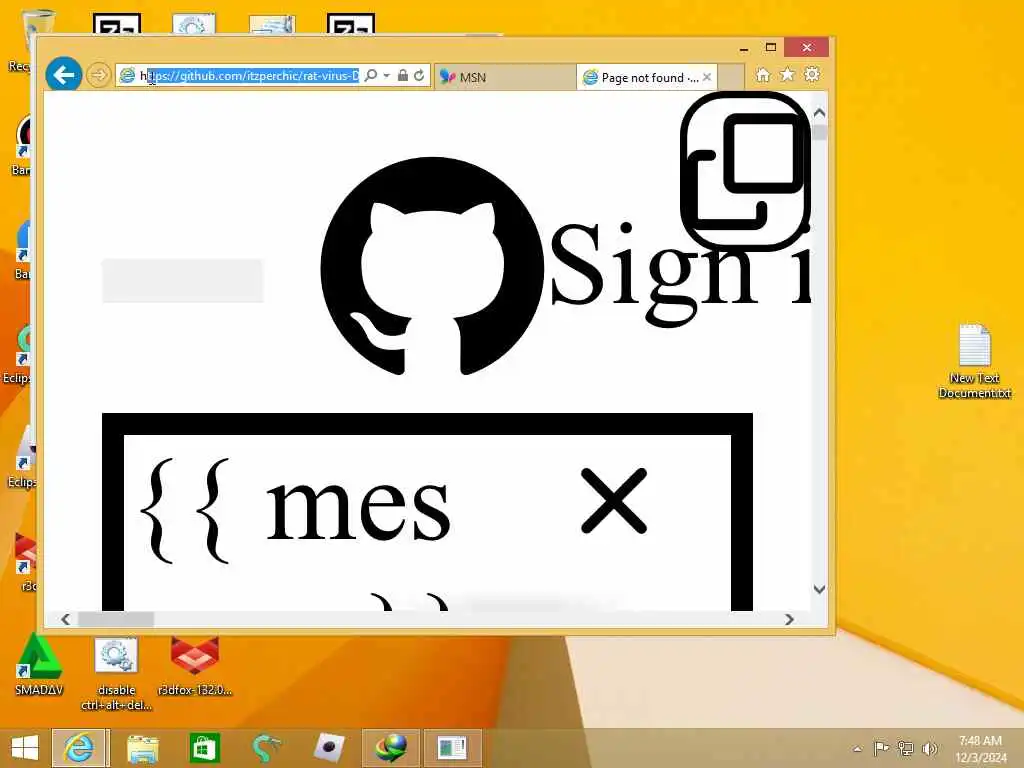Click the green snake taskbar icon
Viewport: 1024px width, 768px height.
pyautogui.click(x=266, y=748)
